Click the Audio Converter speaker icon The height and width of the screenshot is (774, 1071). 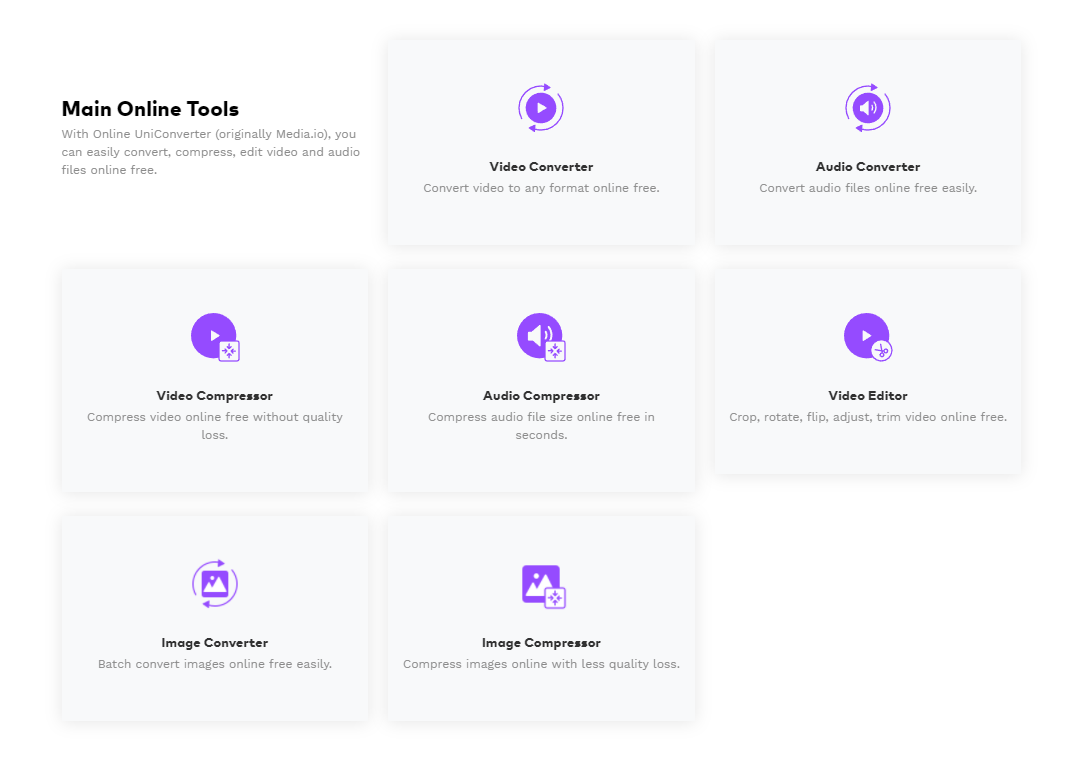point(867,108)
